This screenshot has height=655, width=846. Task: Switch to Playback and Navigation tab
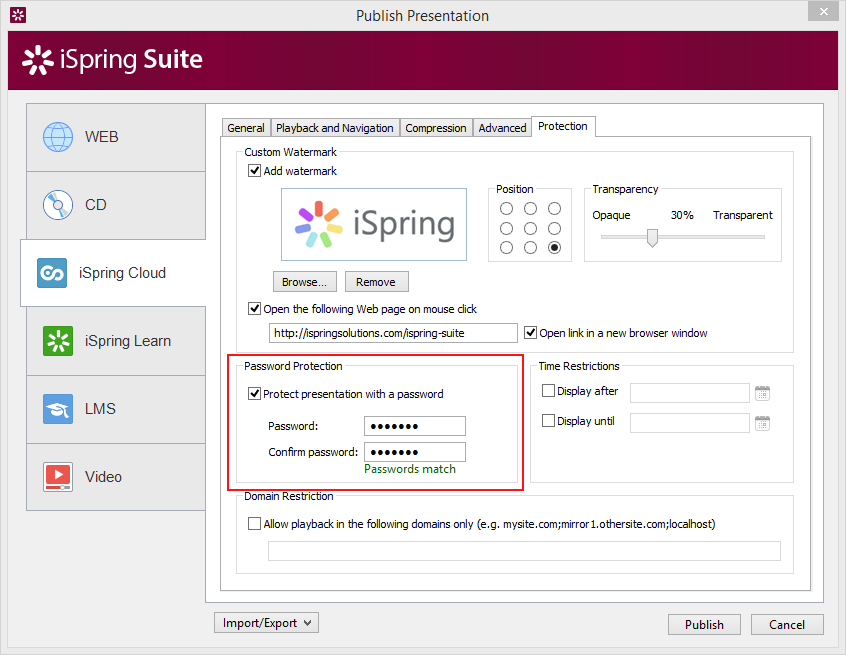pyautogui.click(x=335, y=128)
